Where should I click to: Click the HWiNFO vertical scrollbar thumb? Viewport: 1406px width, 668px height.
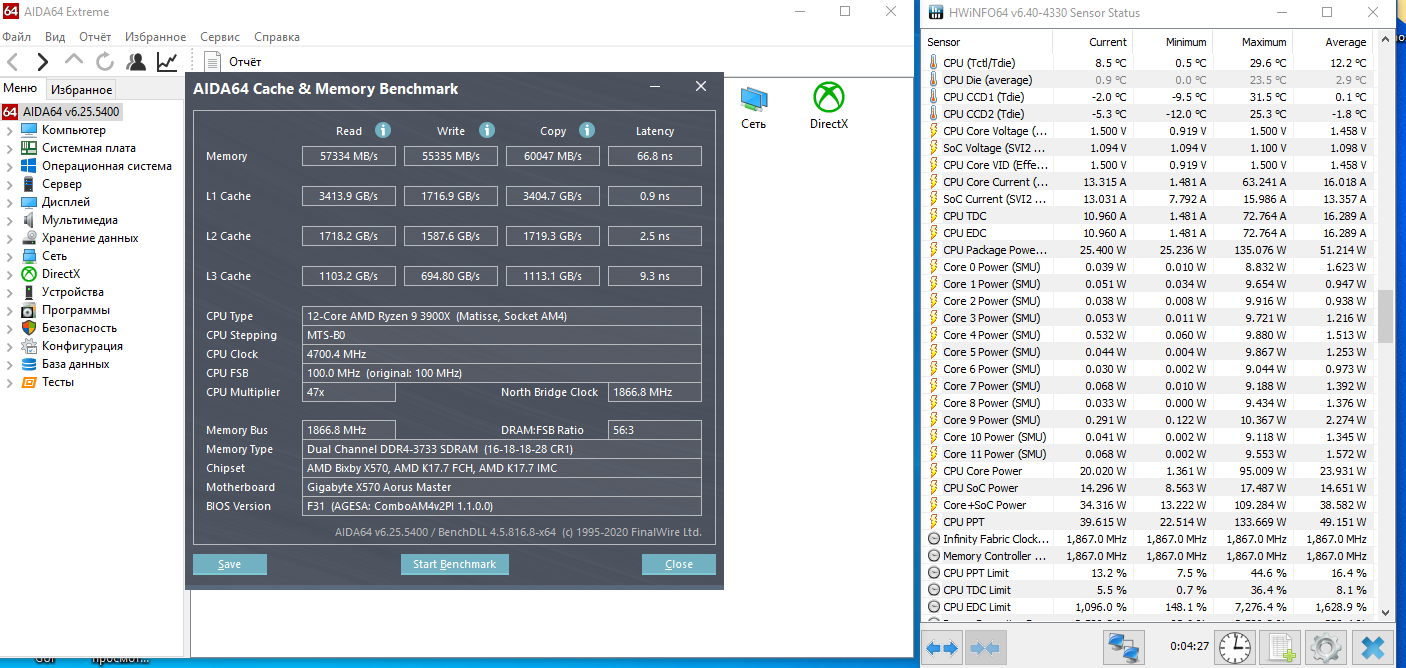[1385, 317]
